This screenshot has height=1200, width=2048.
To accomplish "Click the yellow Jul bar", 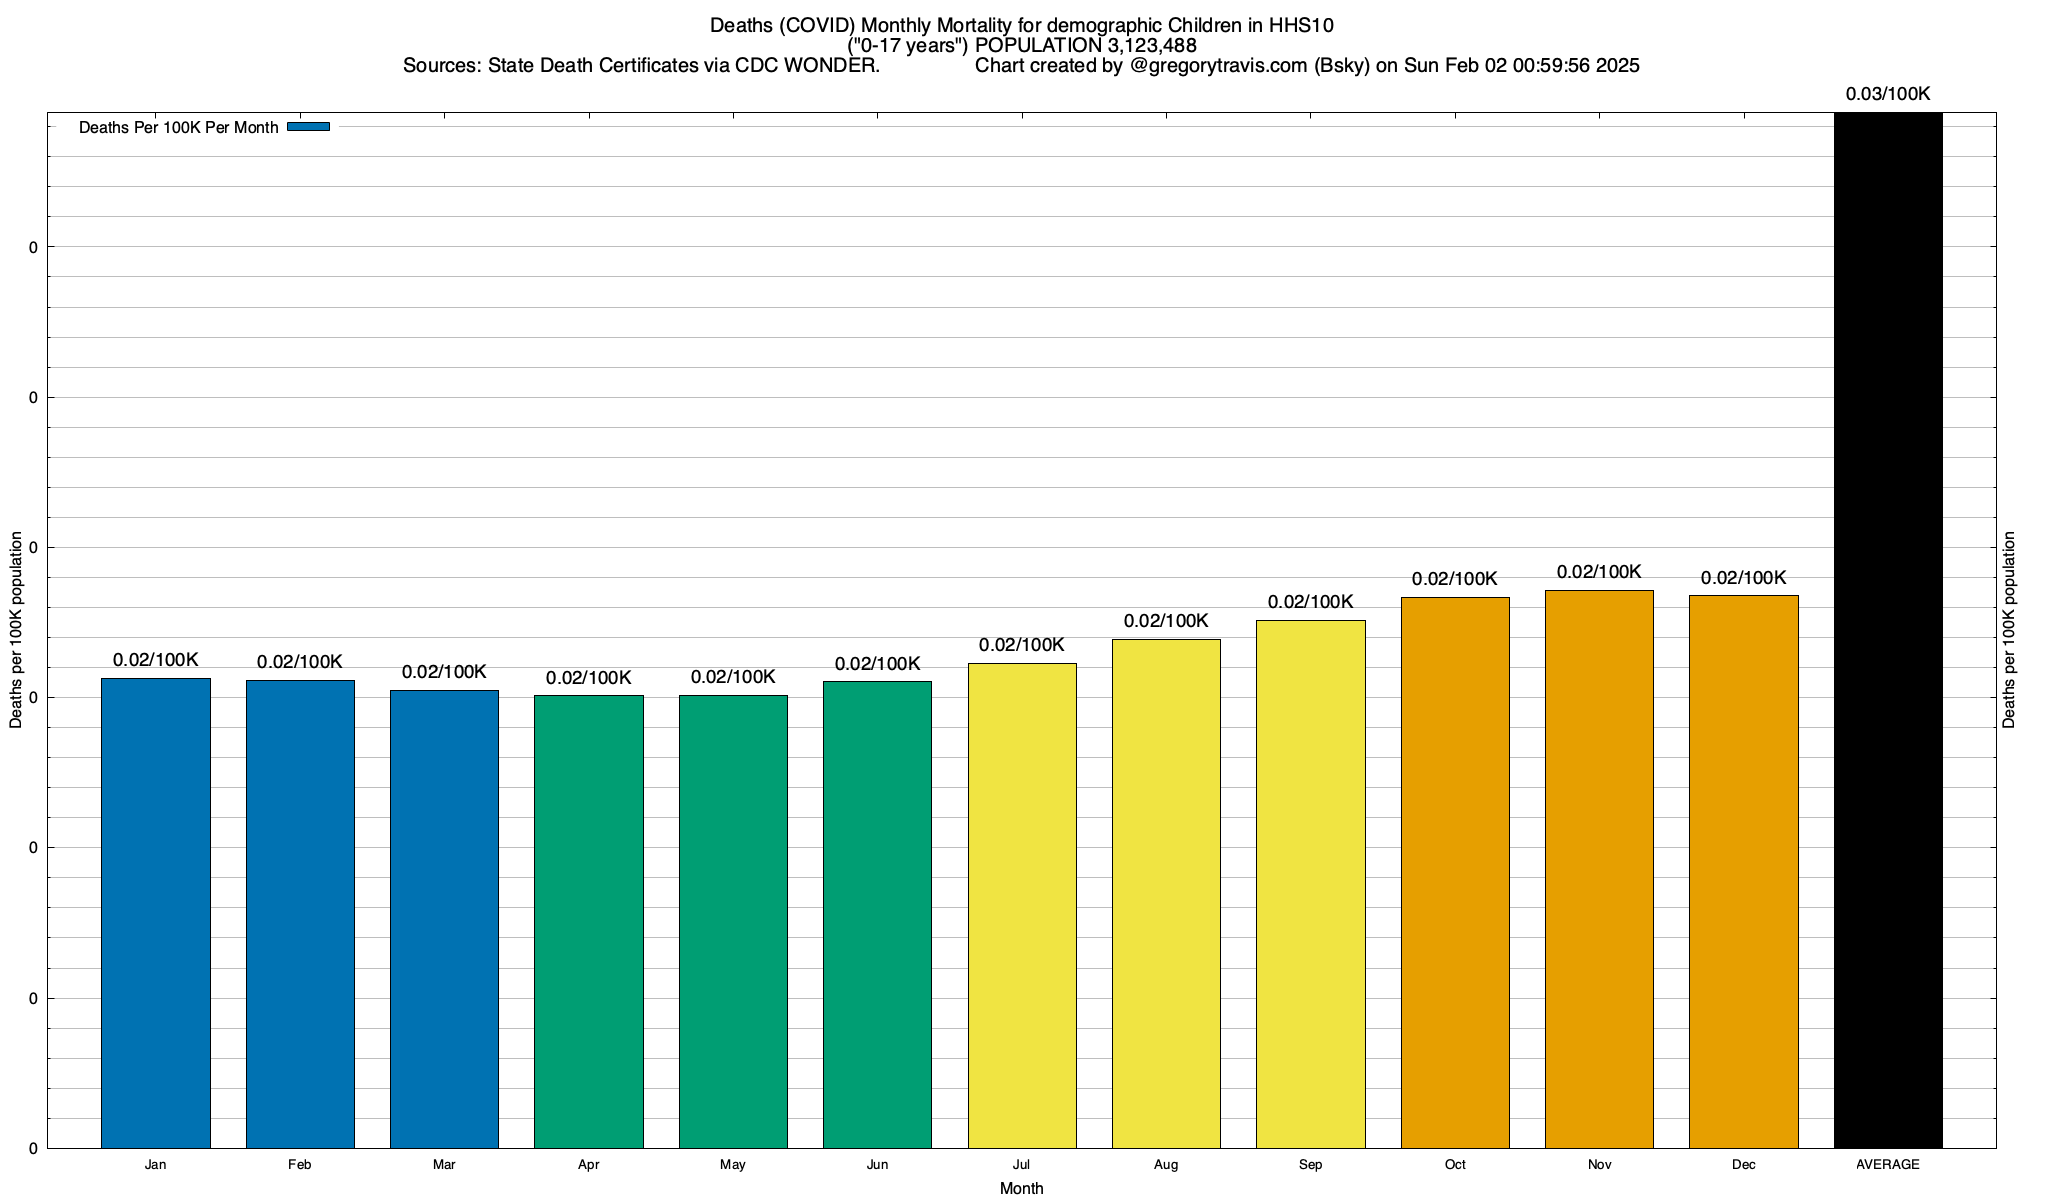I will point(1022,905).
